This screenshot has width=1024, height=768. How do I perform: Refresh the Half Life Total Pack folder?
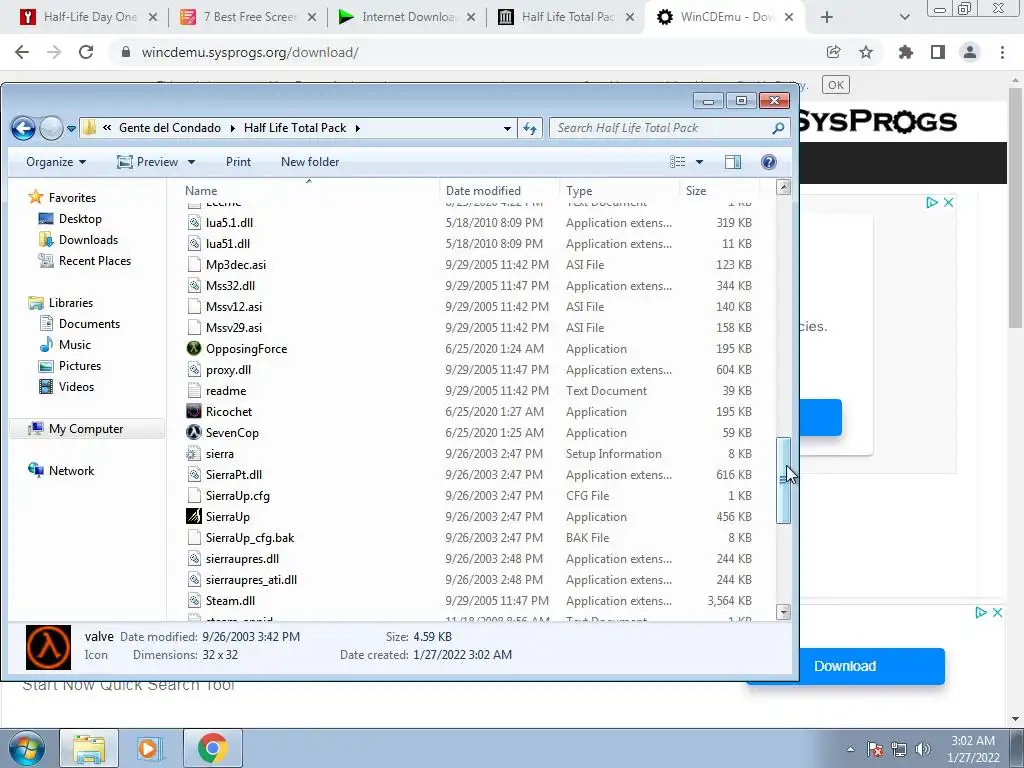pos(530,128)
